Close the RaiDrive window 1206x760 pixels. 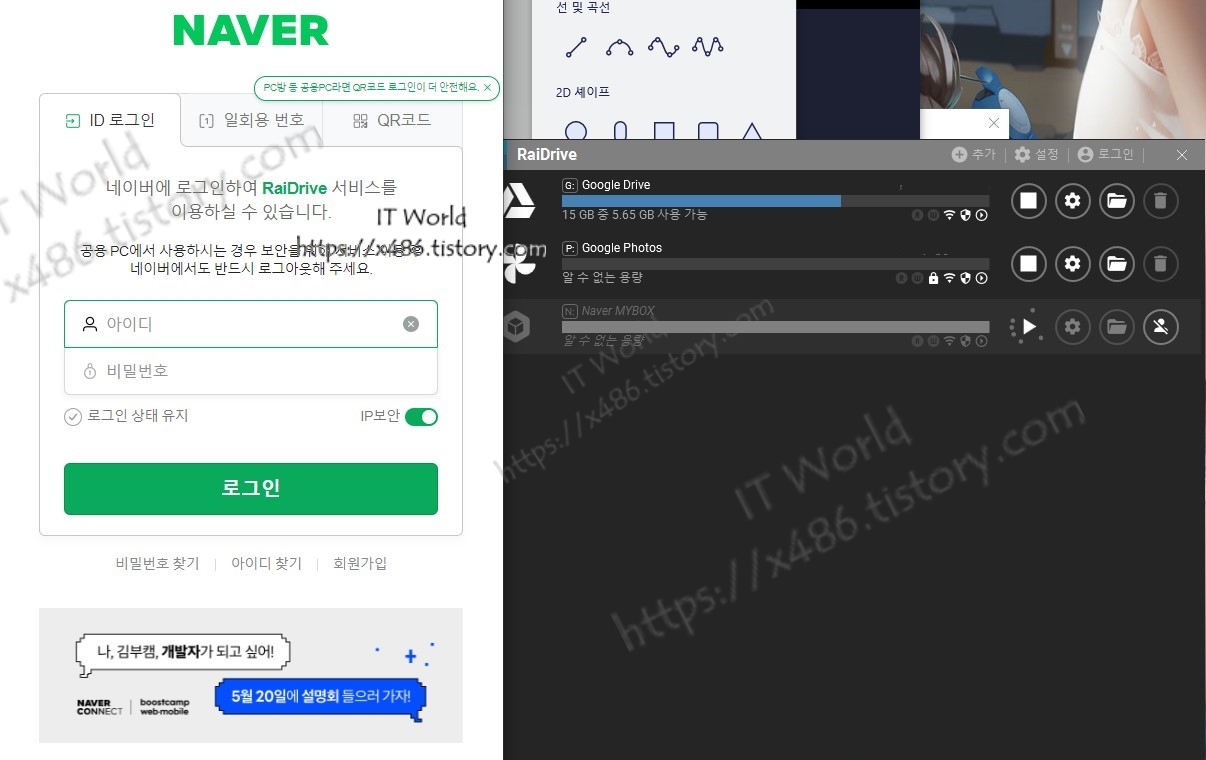click(x=1182, y=155)
